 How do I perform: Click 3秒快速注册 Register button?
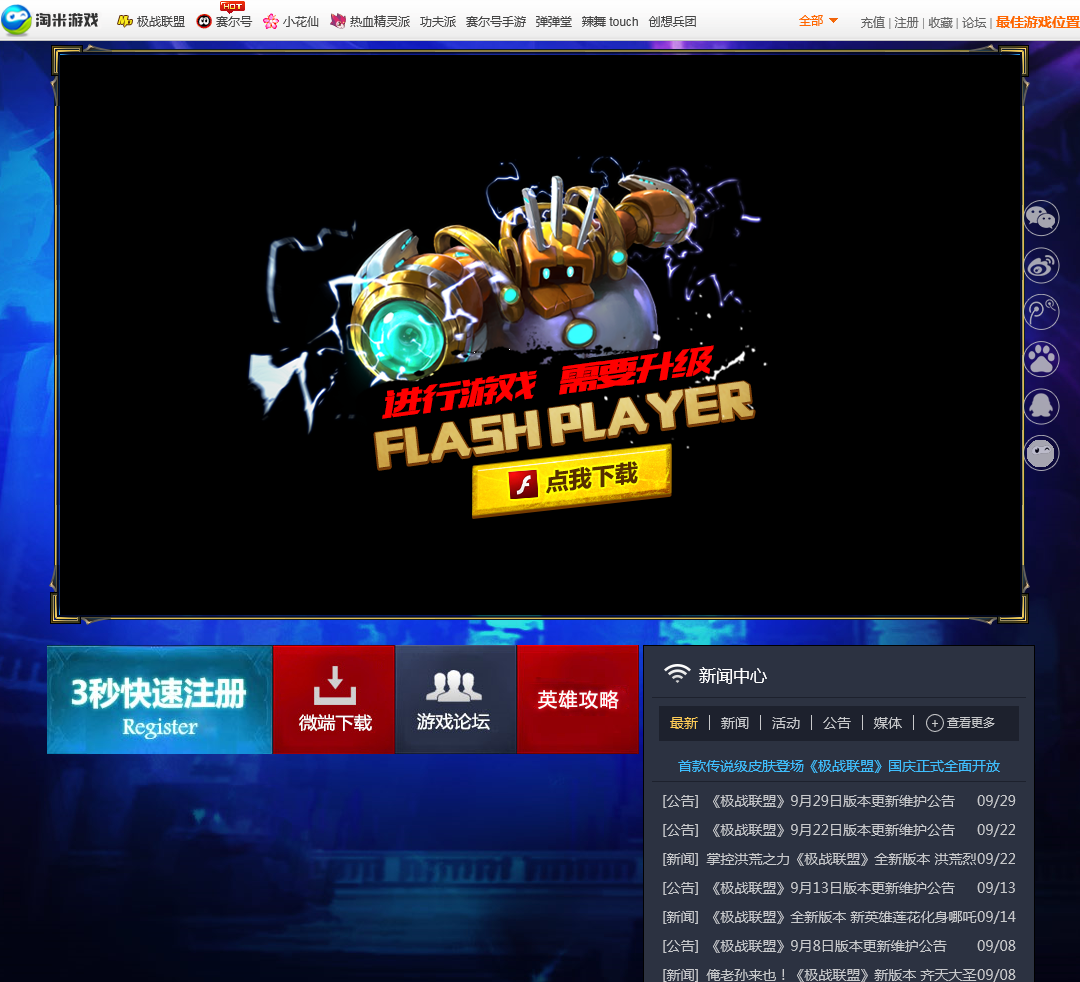pyautogui.click(x=160, y=700)
